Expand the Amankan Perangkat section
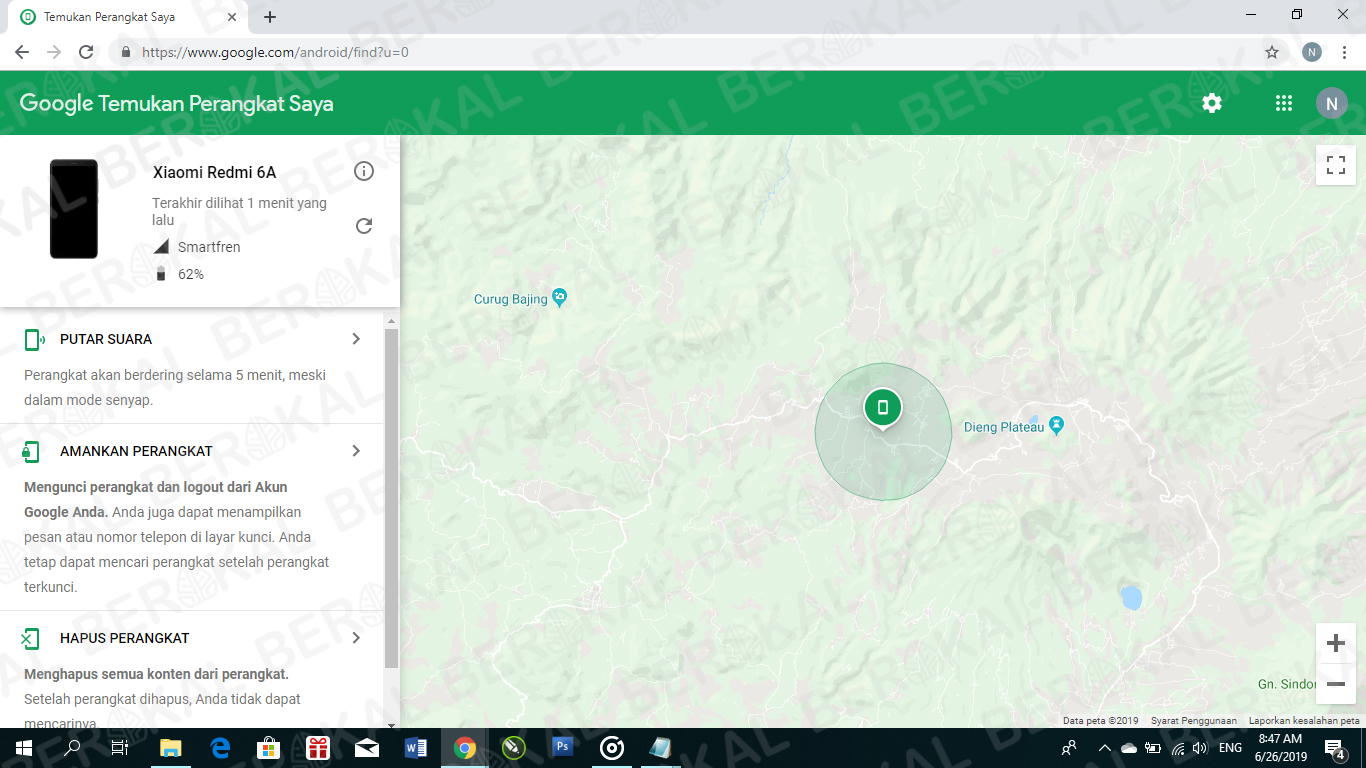Image resolution: width=1366 pixels, height=768 pixels. (356, 451)
